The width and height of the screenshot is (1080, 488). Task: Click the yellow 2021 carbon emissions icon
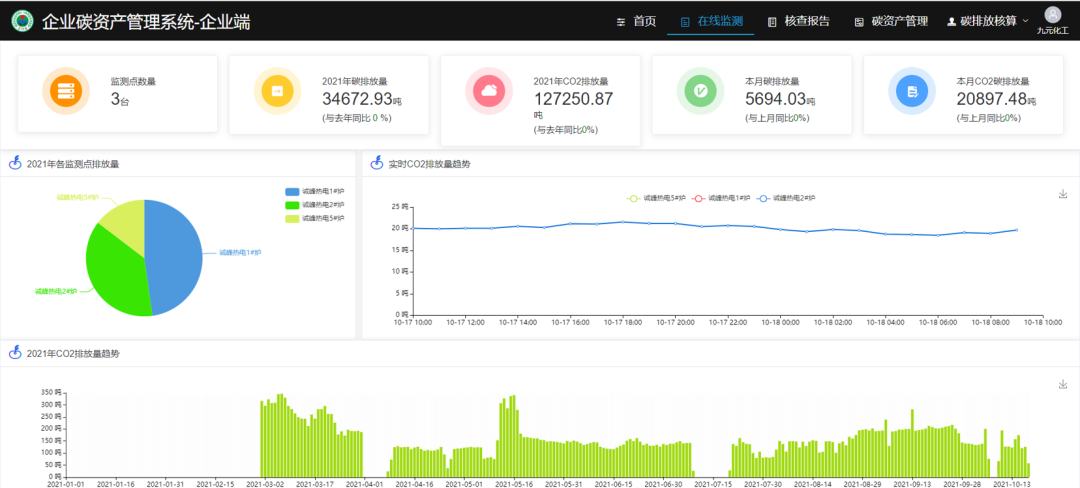(277, 92)
